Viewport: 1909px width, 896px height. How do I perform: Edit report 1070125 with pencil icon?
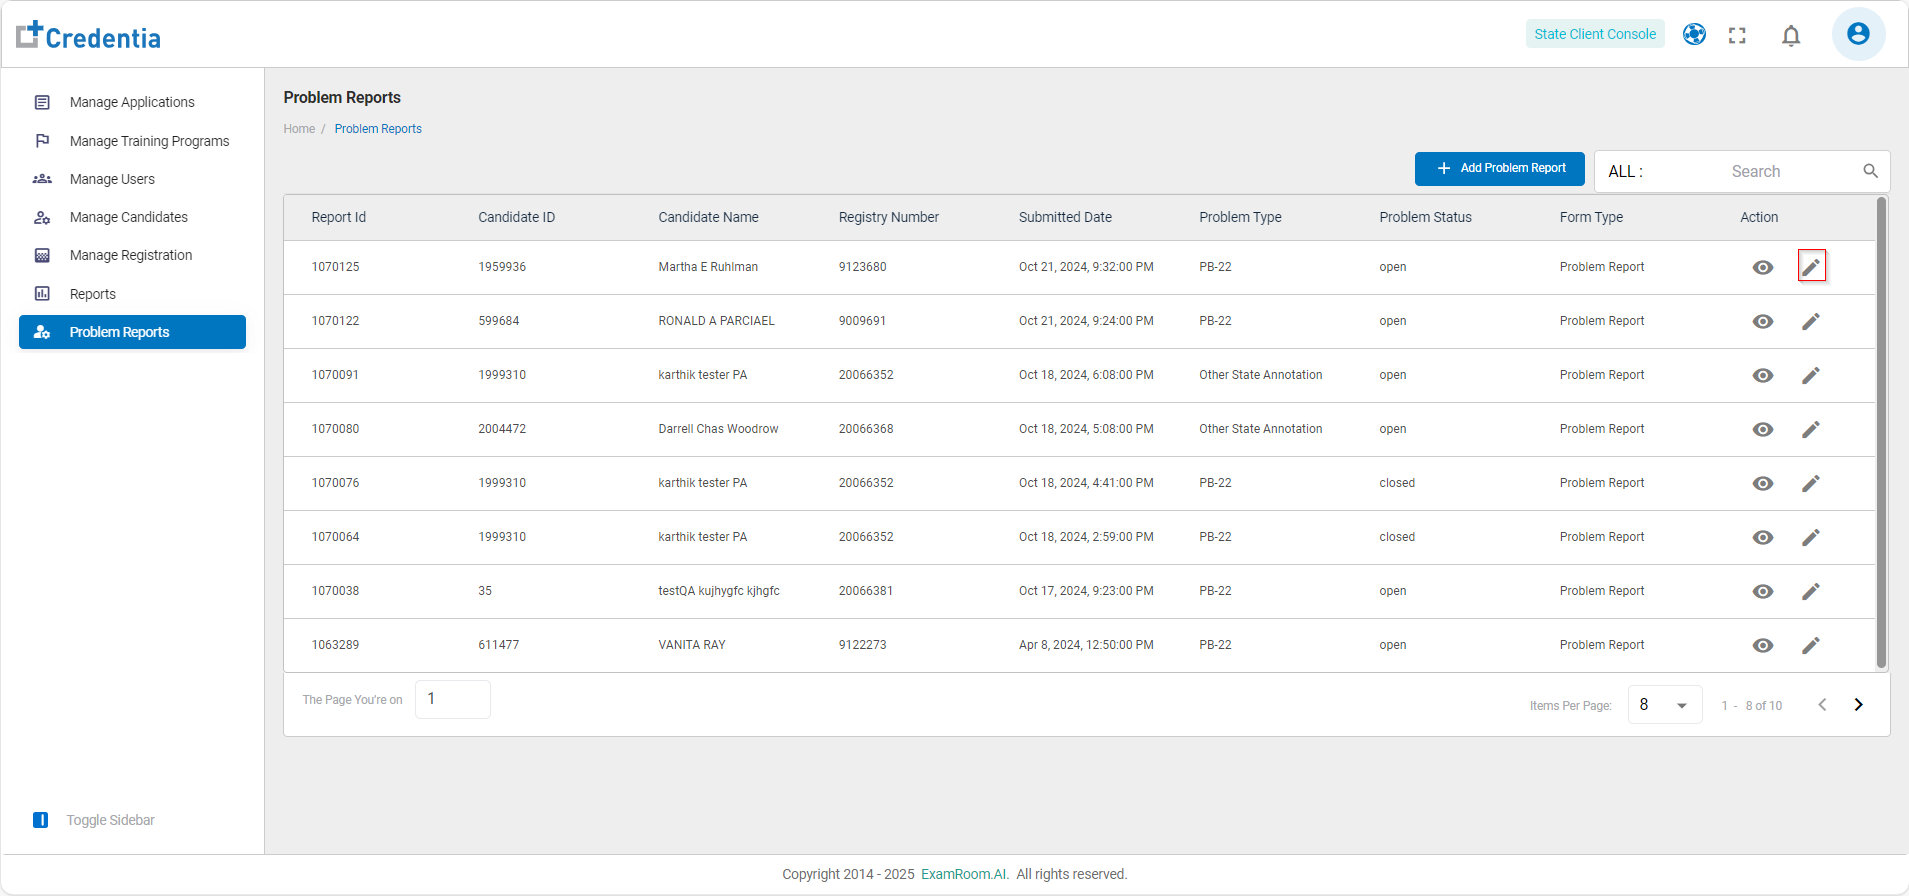tap(1811, 267)
